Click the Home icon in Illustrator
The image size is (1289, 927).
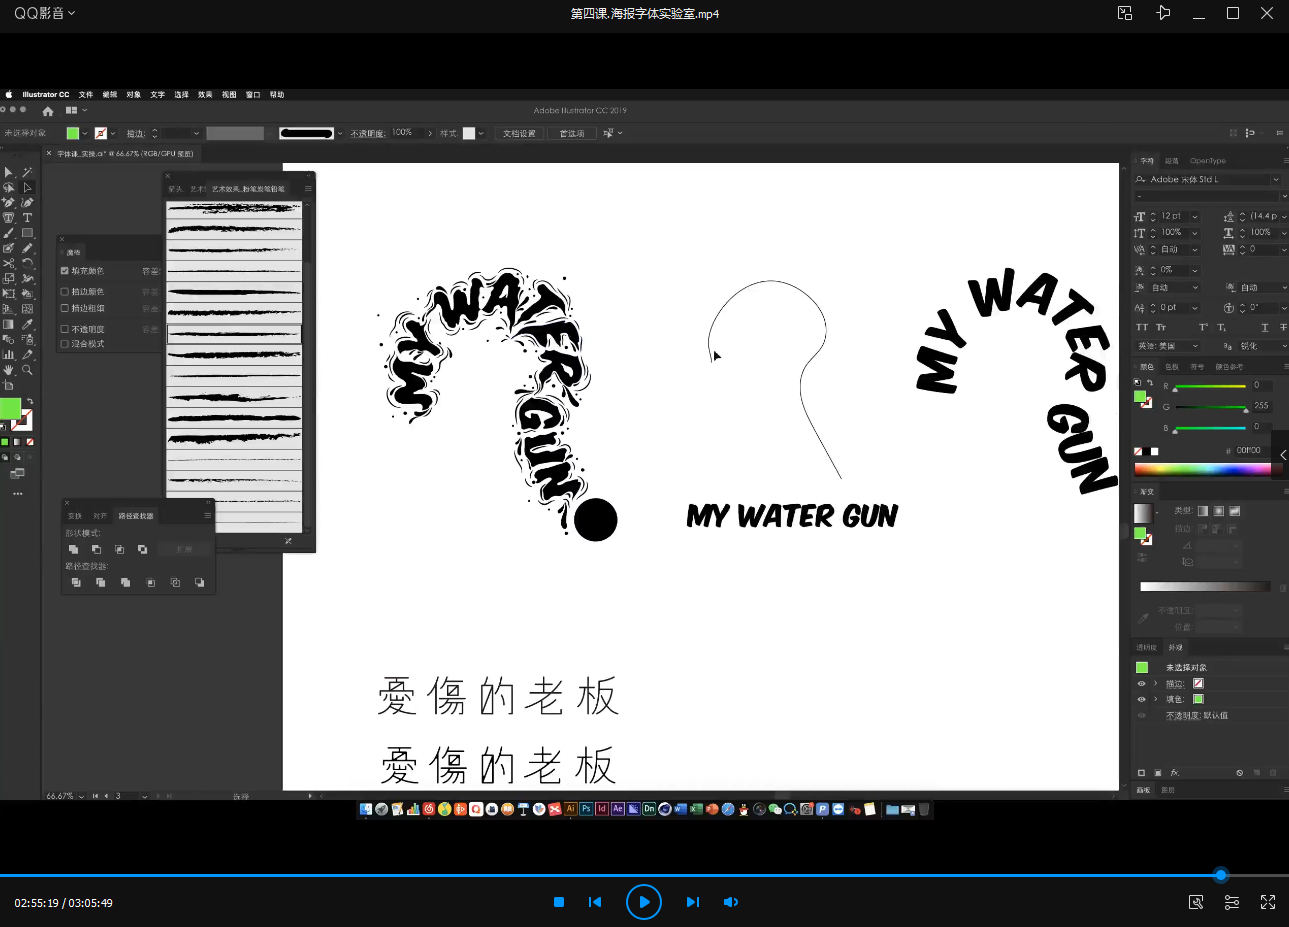[47, 111]
